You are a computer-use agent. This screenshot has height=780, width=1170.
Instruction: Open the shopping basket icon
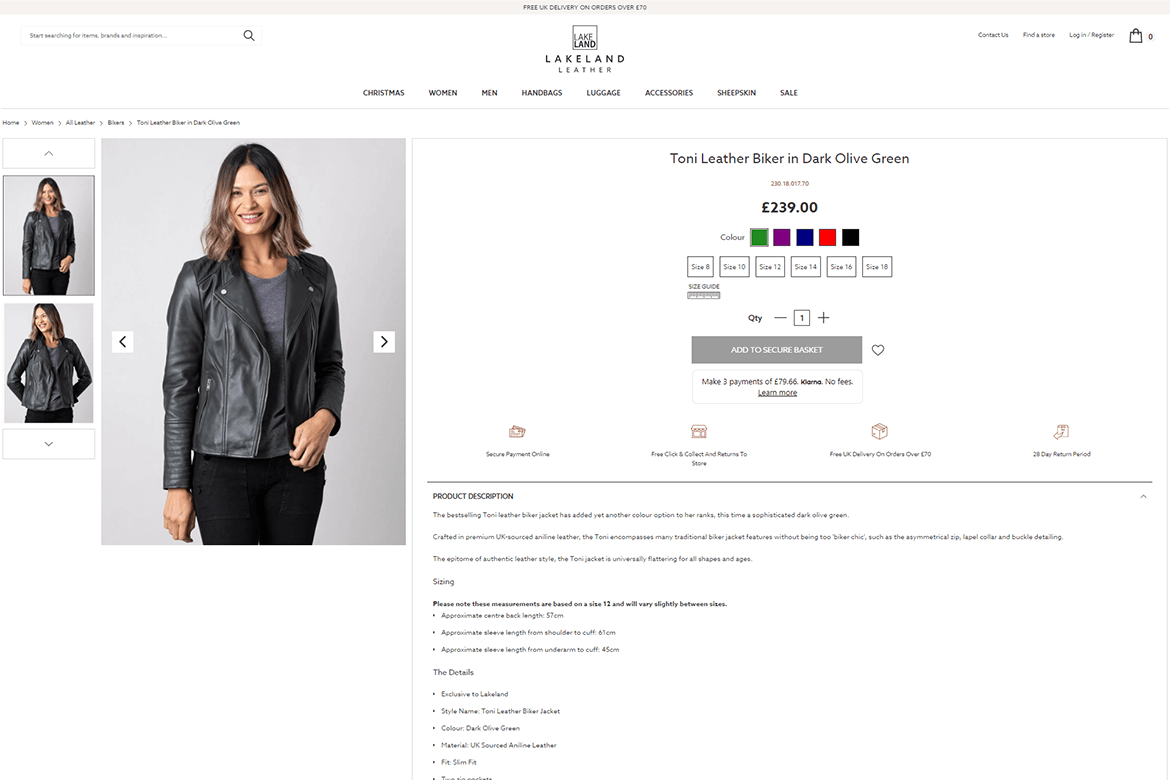[1136, 35]
